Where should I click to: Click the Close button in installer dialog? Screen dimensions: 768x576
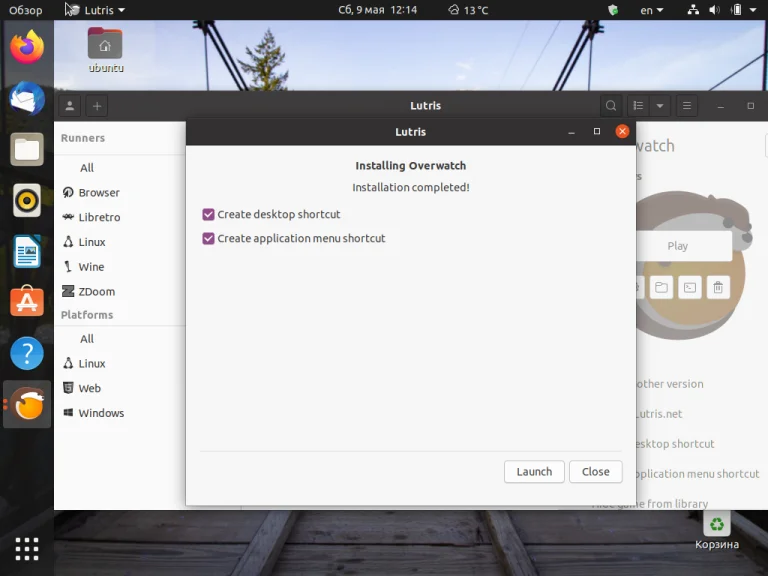point(596,472)
